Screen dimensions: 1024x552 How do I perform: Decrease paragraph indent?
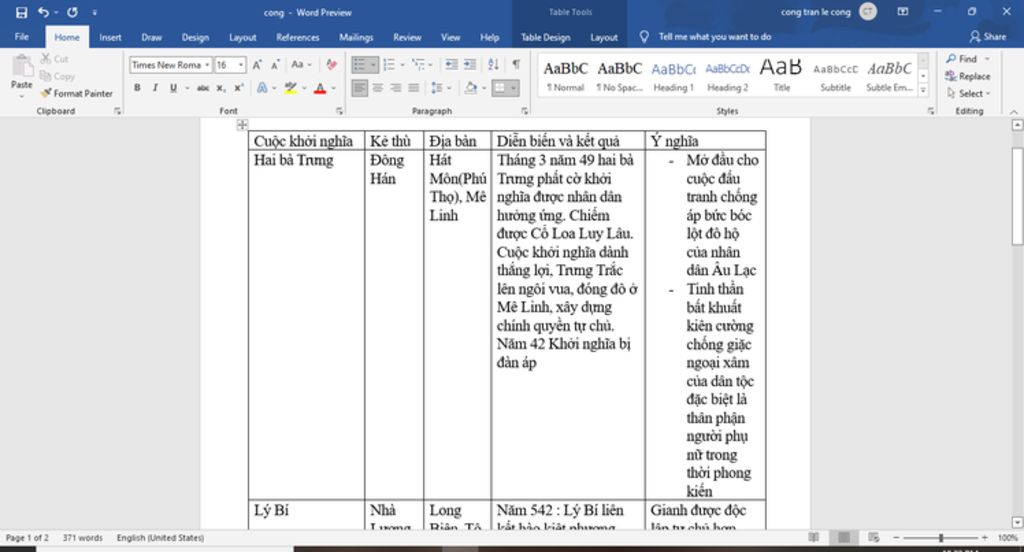coord(451,64)
